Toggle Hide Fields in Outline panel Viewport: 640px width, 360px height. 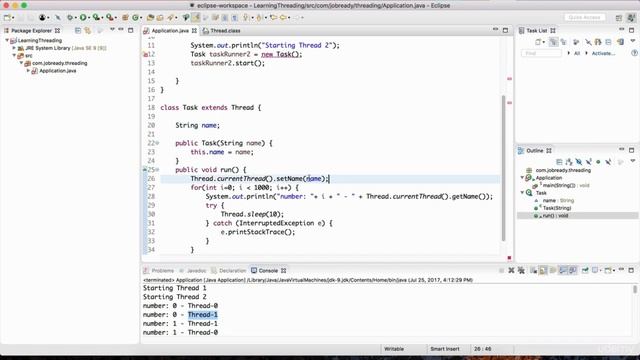(x=579, y=162)
